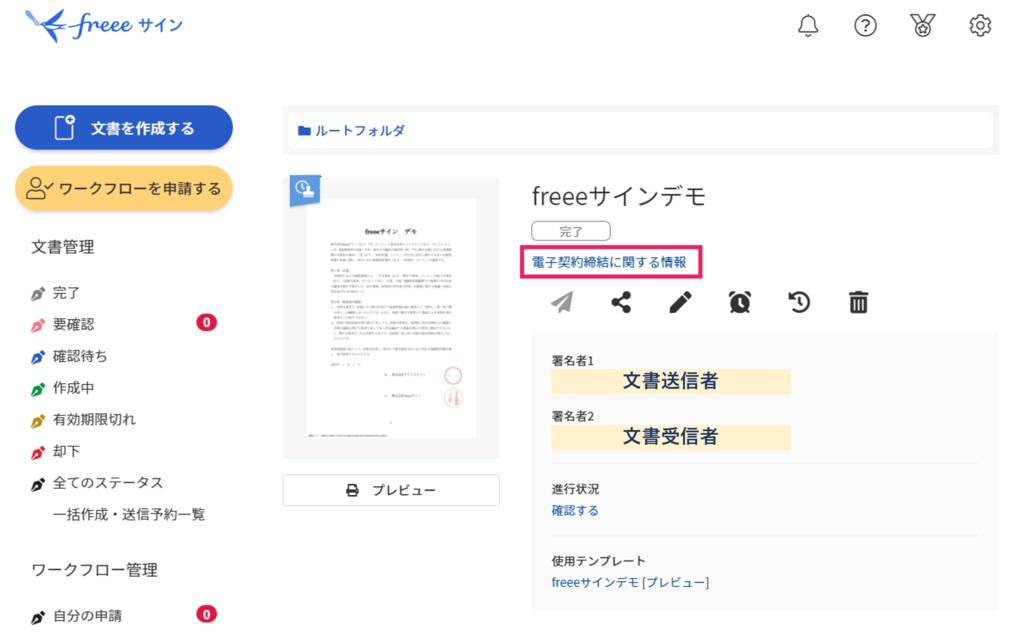Click the pencil edit icon
Viewport: 1024px width, 632px height.
[x=680, y=302]
